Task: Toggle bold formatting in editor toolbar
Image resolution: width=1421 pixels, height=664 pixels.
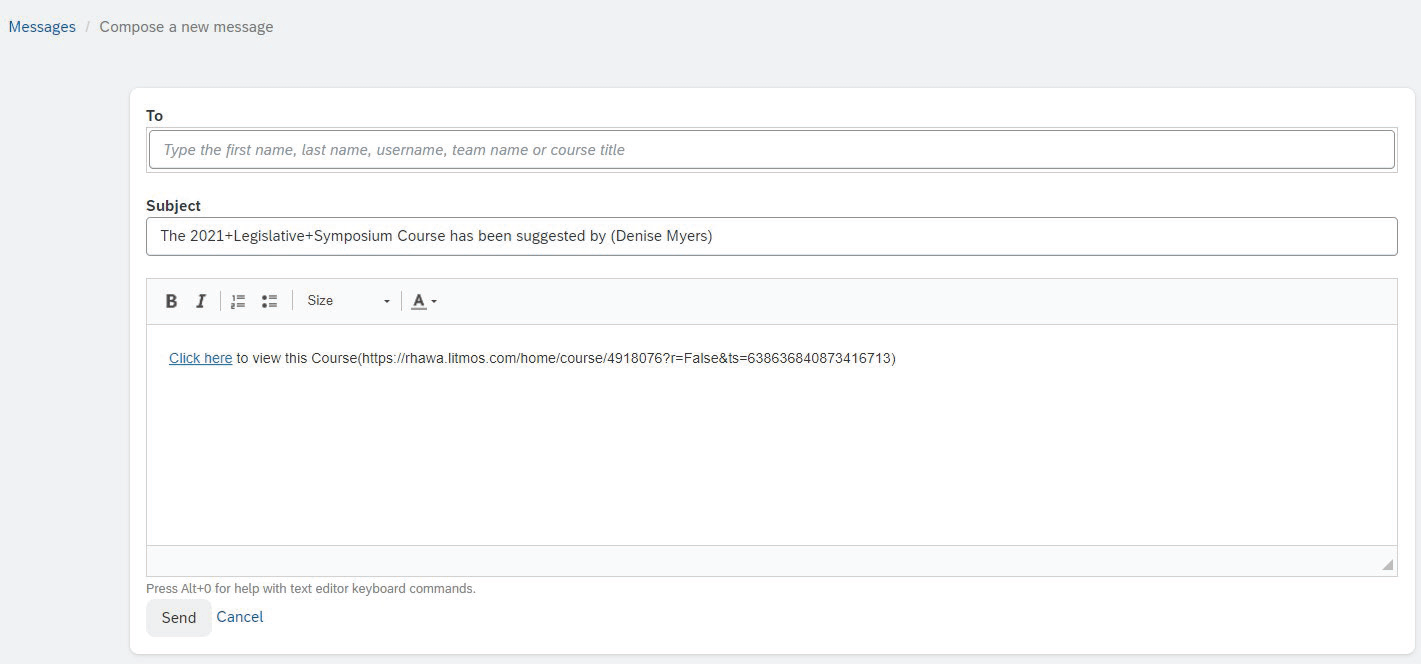Action: [x=171, y=301]
